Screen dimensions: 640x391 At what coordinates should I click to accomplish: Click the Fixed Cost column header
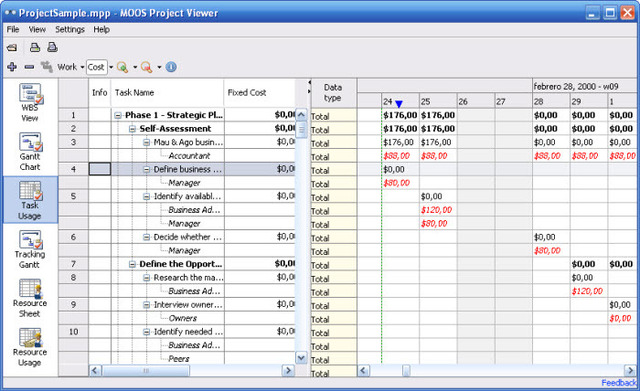[x=260, y=93]
